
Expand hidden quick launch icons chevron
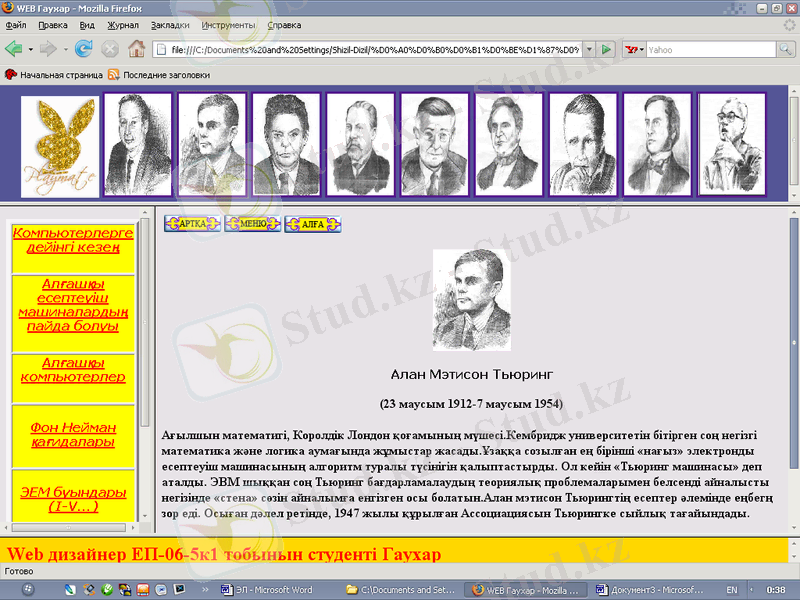pos(205,590)
